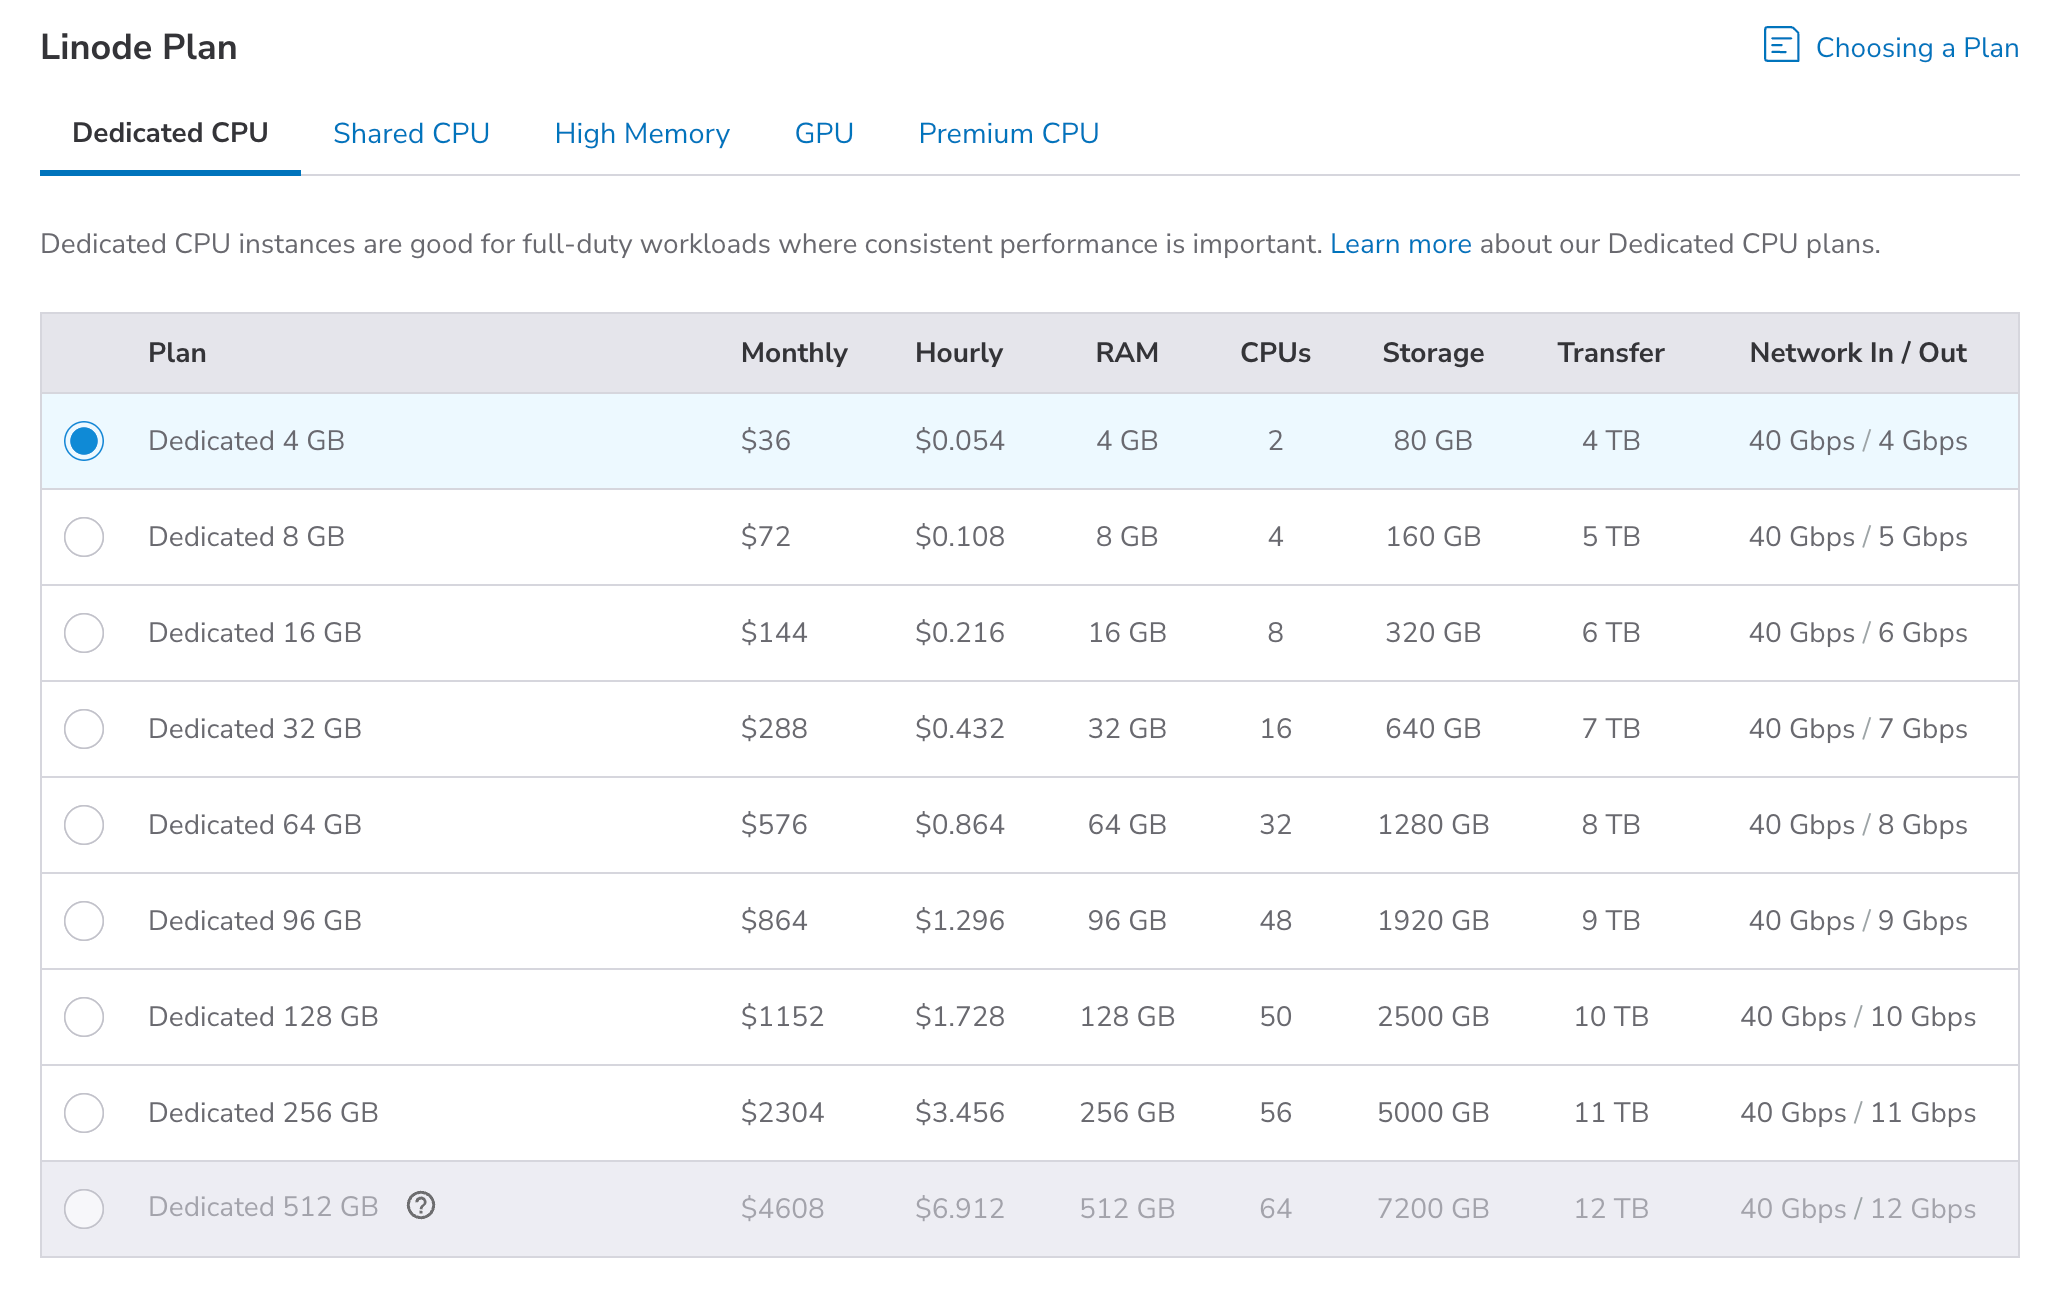The width and height of the screenshot is (2058, 1294).
Task: Click the selected Dedicated 4 GB radio
Action: coord(84,441)
